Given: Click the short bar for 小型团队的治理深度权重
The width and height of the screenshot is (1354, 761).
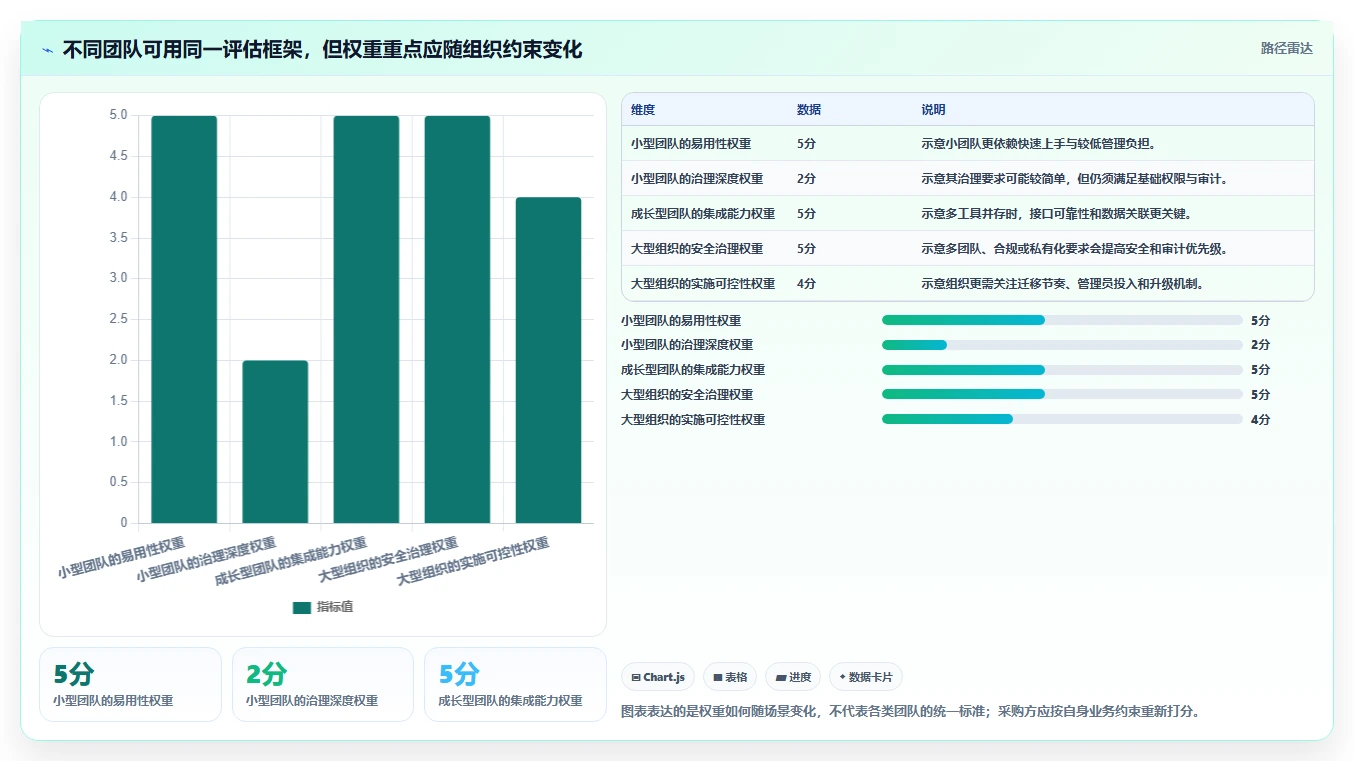Looking at the screenshot, I should click(x=275, y=441).
